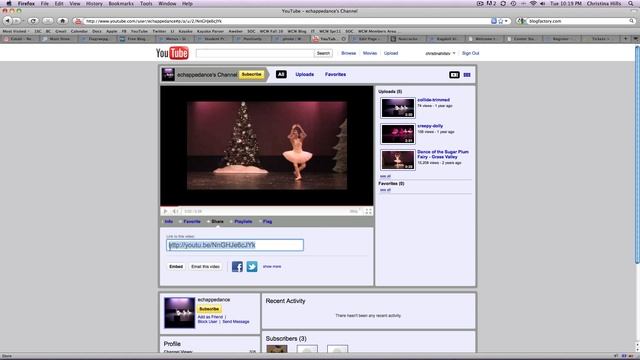Click the YouTube search input field
640x360 pixels.
(255, 53)
